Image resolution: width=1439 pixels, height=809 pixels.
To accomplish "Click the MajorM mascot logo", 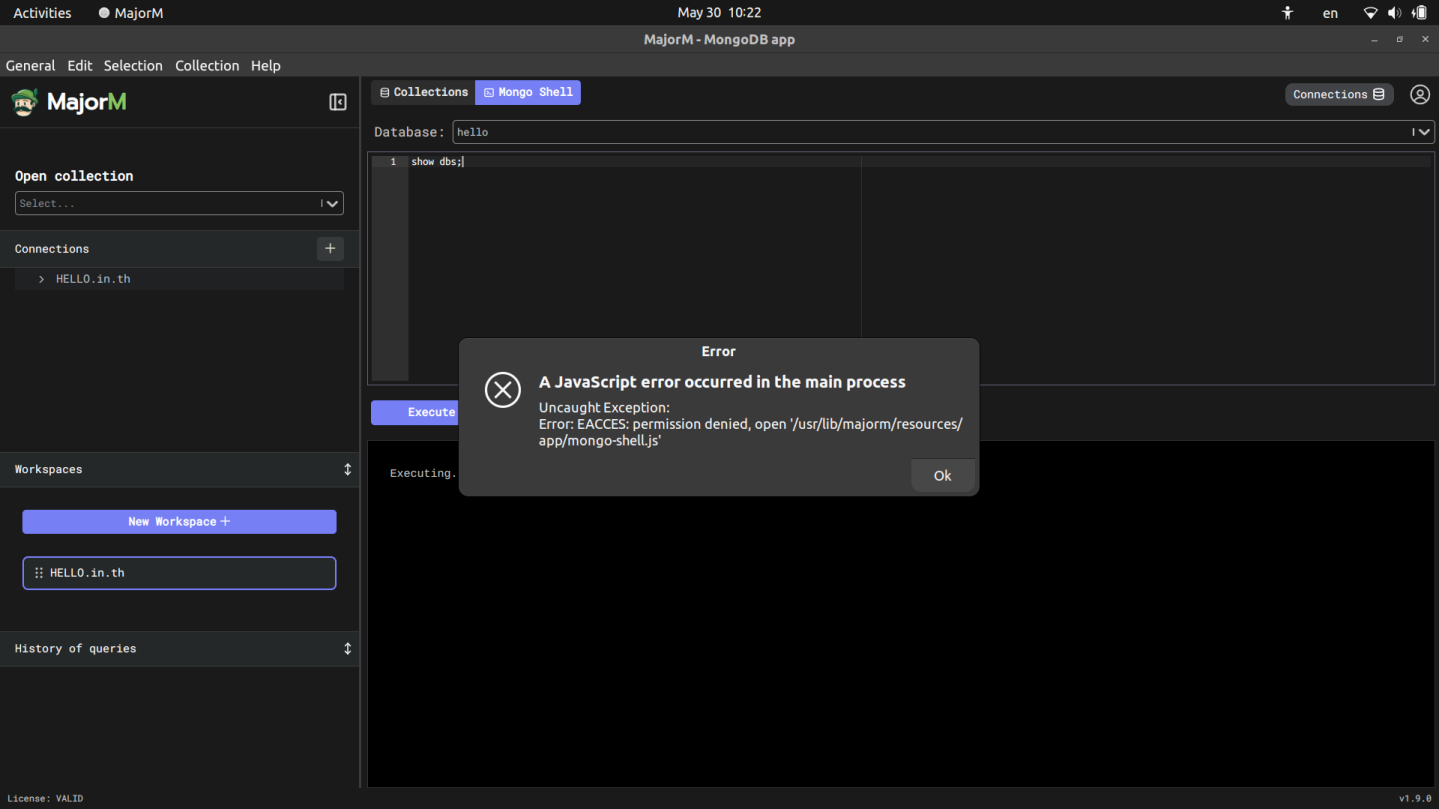I will coord(25,102).
